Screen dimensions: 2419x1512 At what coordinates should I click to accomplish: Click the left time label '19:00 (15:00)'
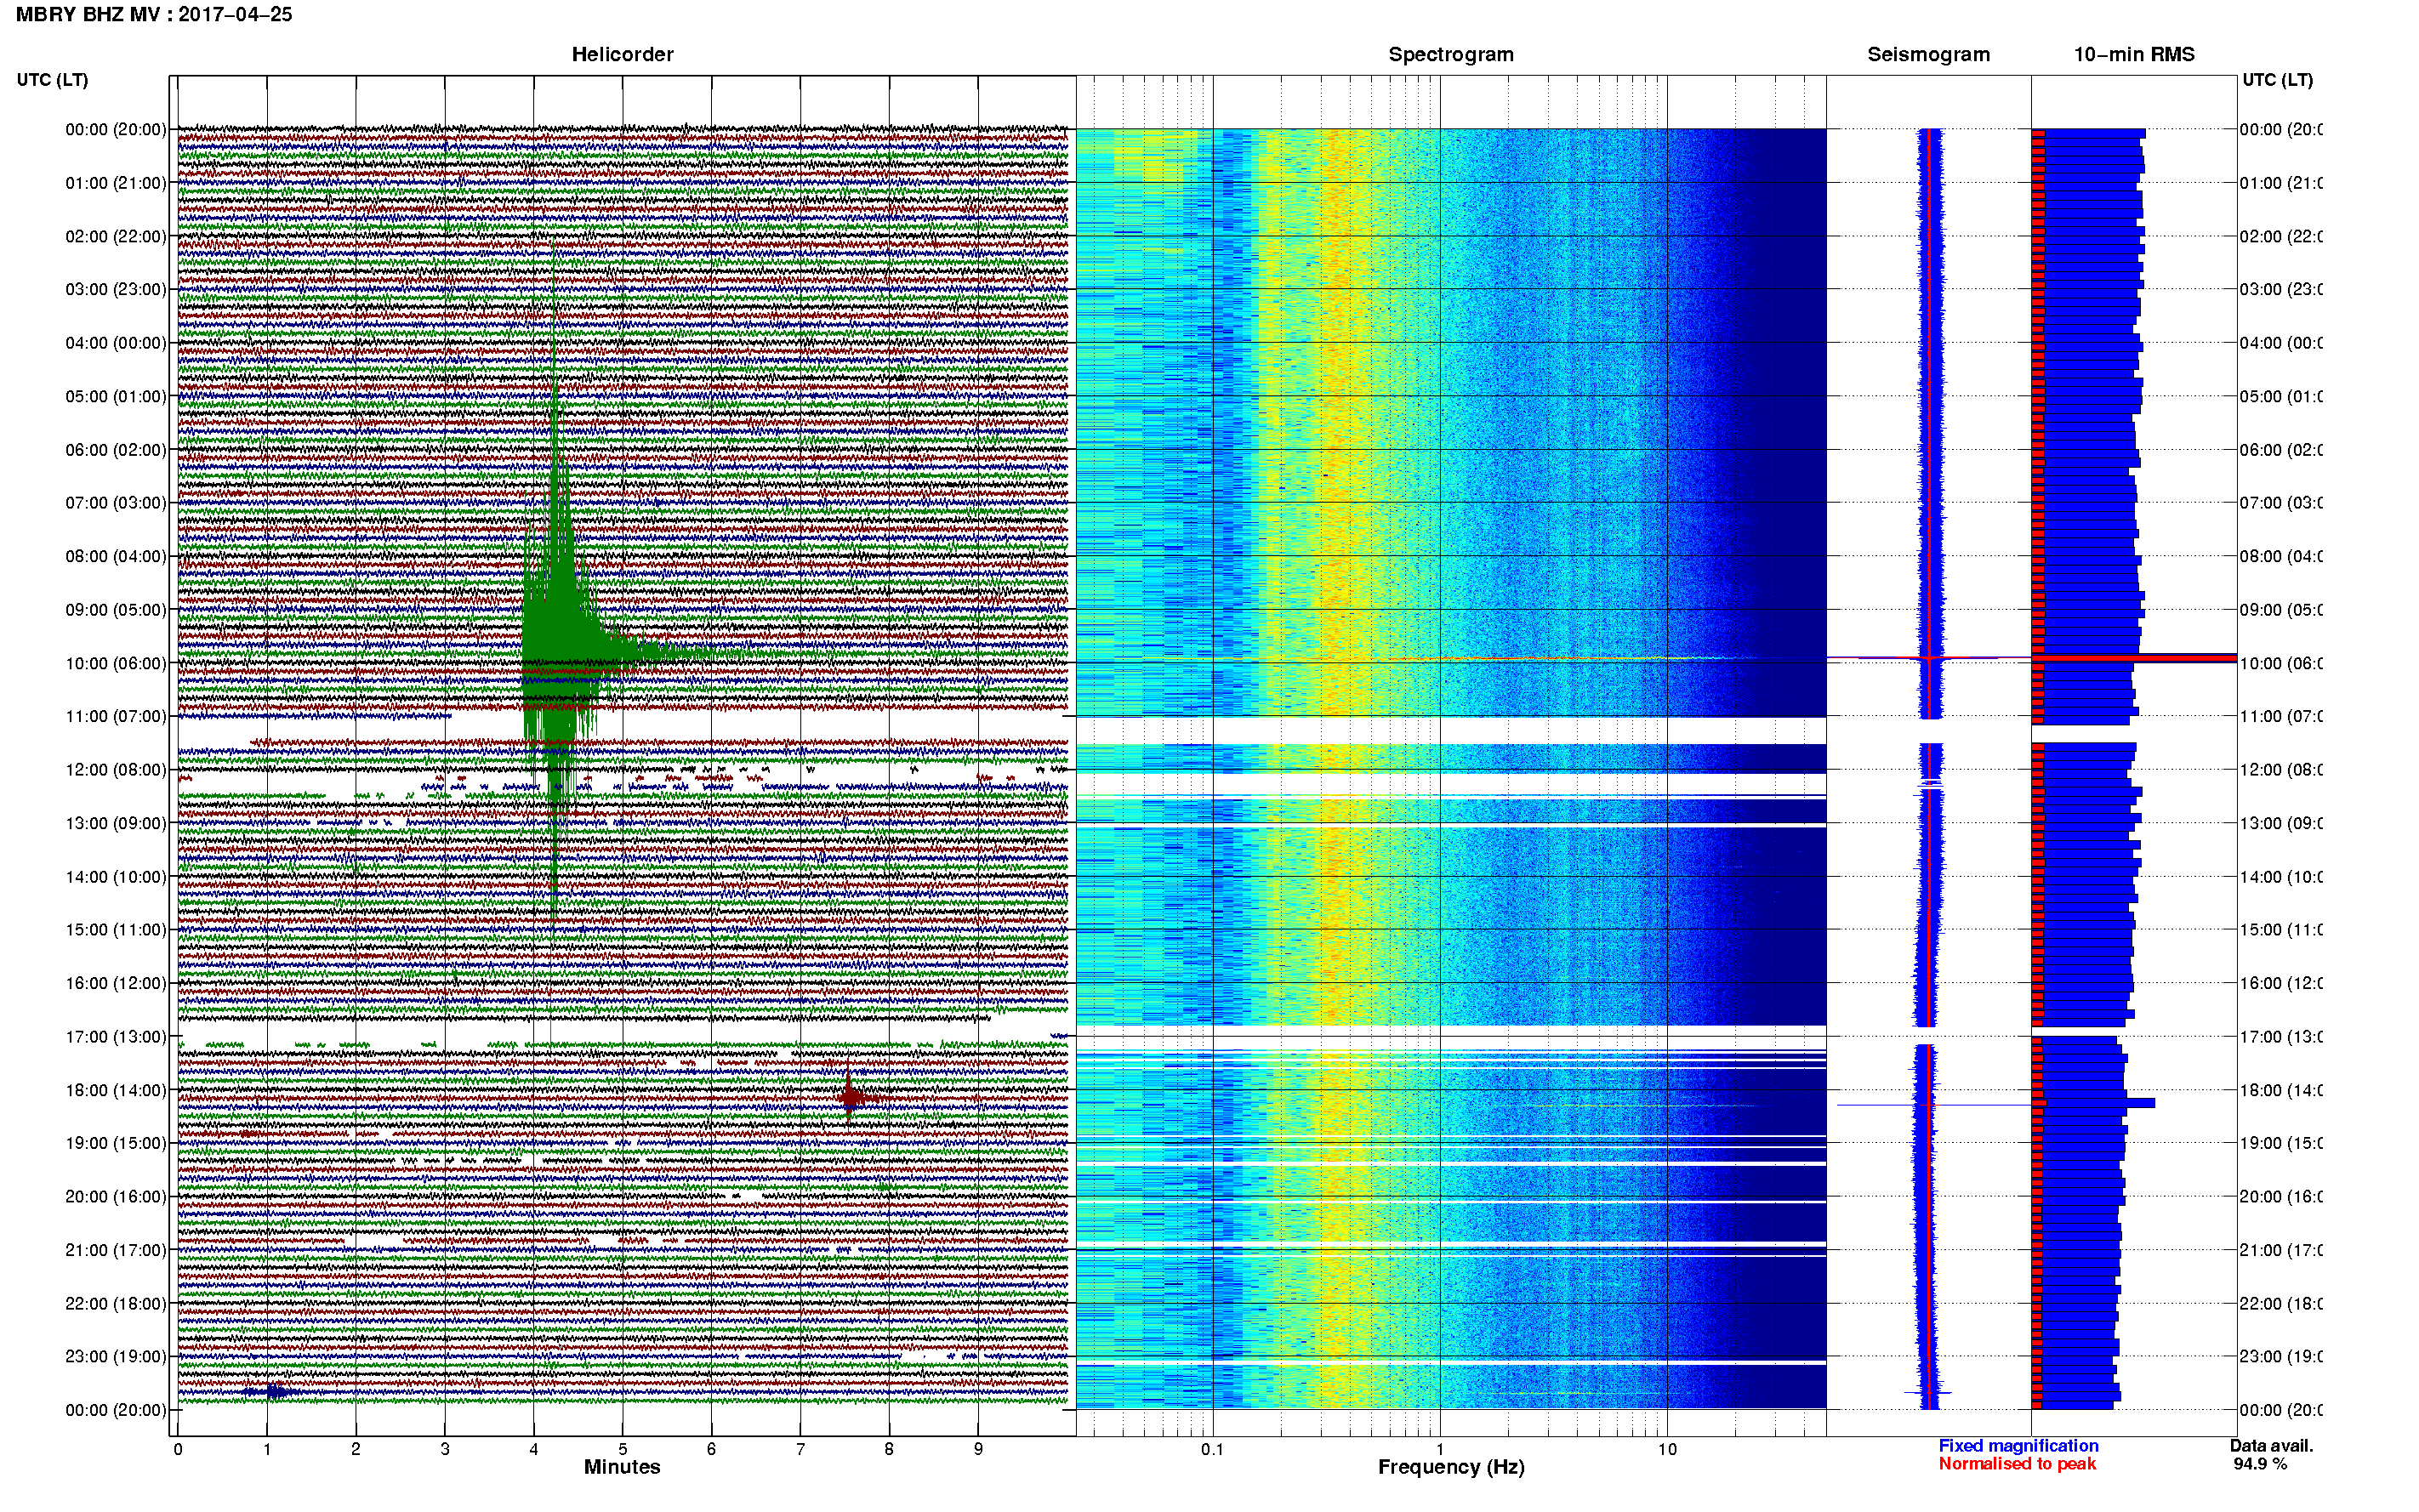pyautogui.click(x=116, y=1142)
